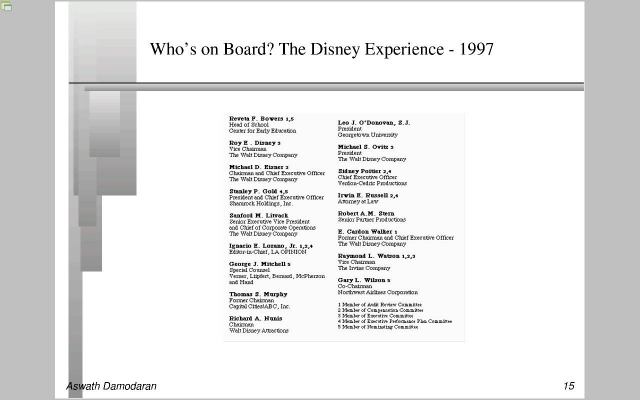The width and height of the screenshot is (640, 400).
Task: Click the name 'Leo J. O'Donovan, S.J.'
Action: [374, 122]
